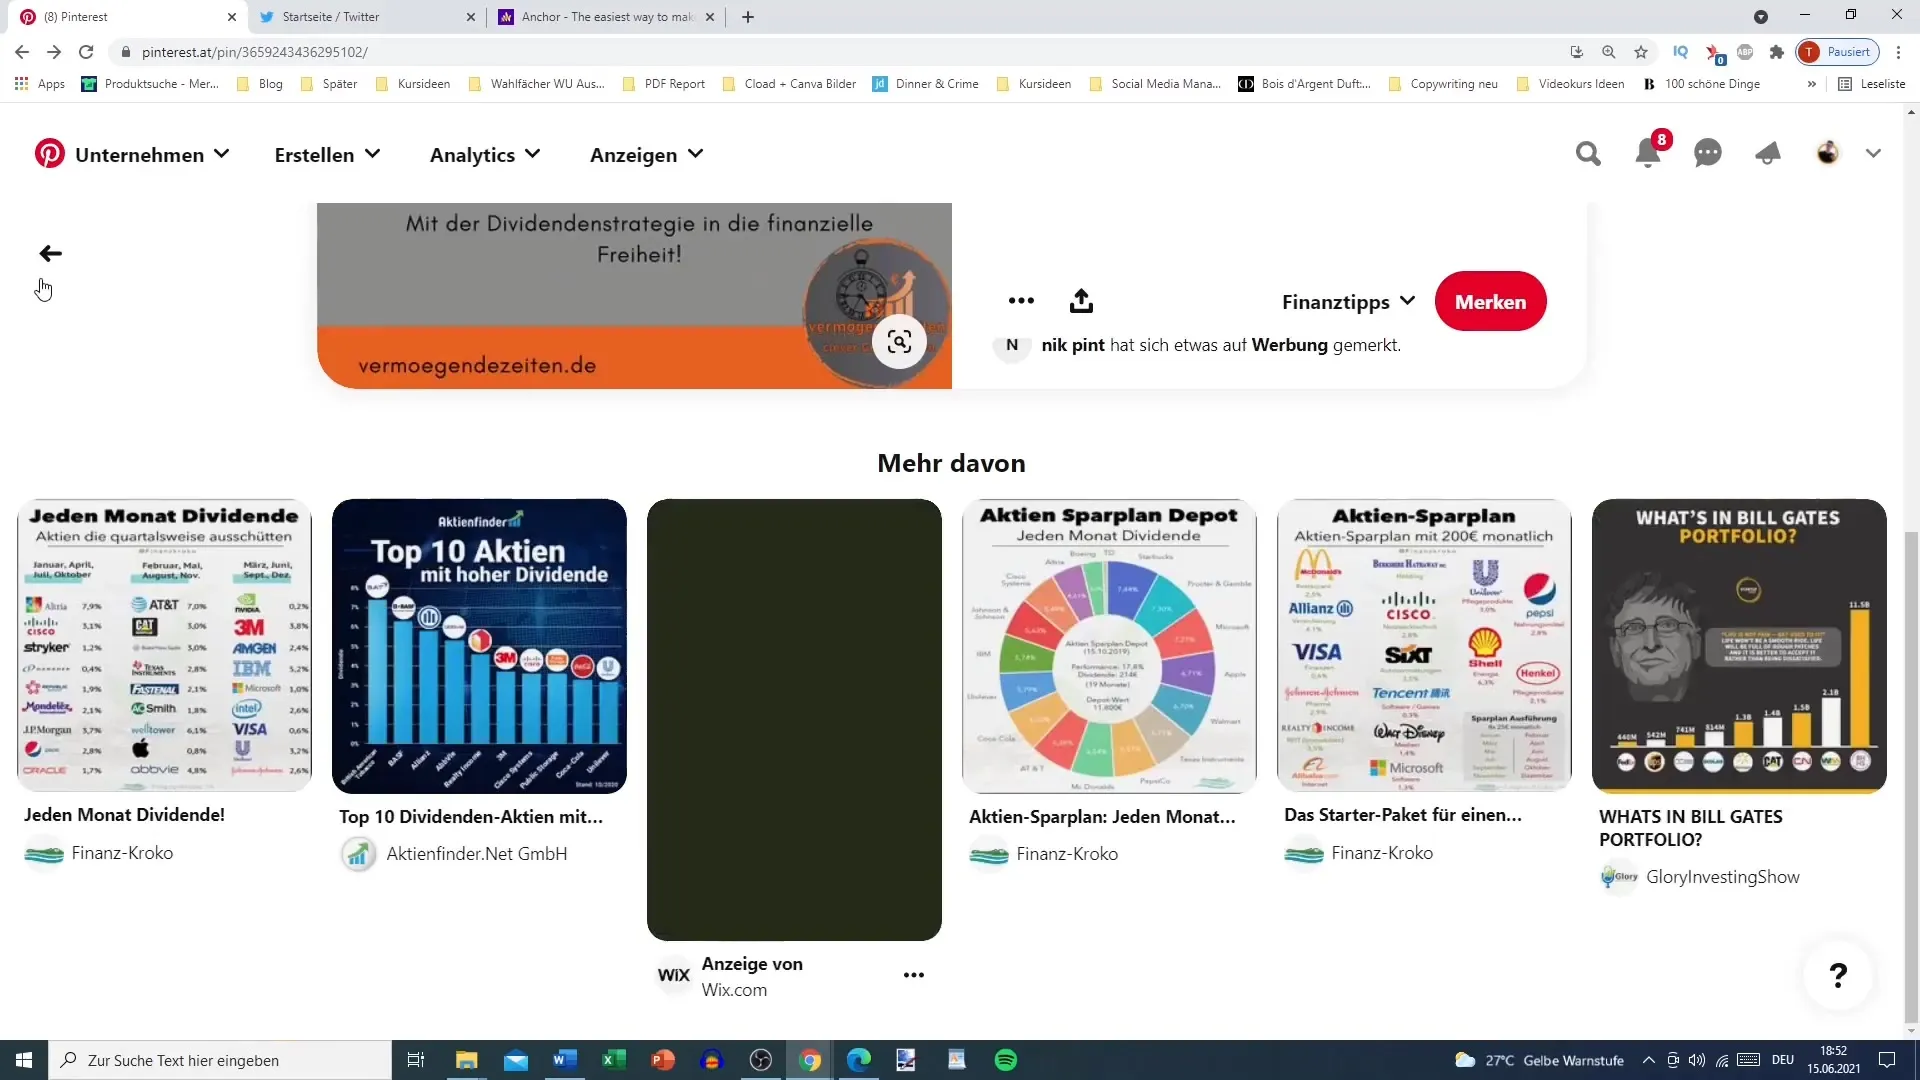The image size is (1920, 1080).
Task: Open the profile avatar in header
Action: click(x=1828, y=153)
